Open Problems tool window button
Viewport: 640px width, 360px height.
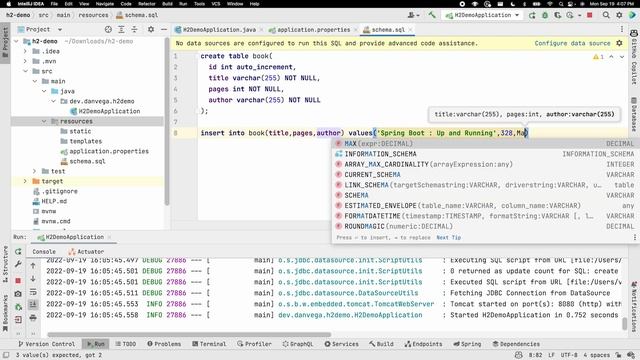coord(164,344)
